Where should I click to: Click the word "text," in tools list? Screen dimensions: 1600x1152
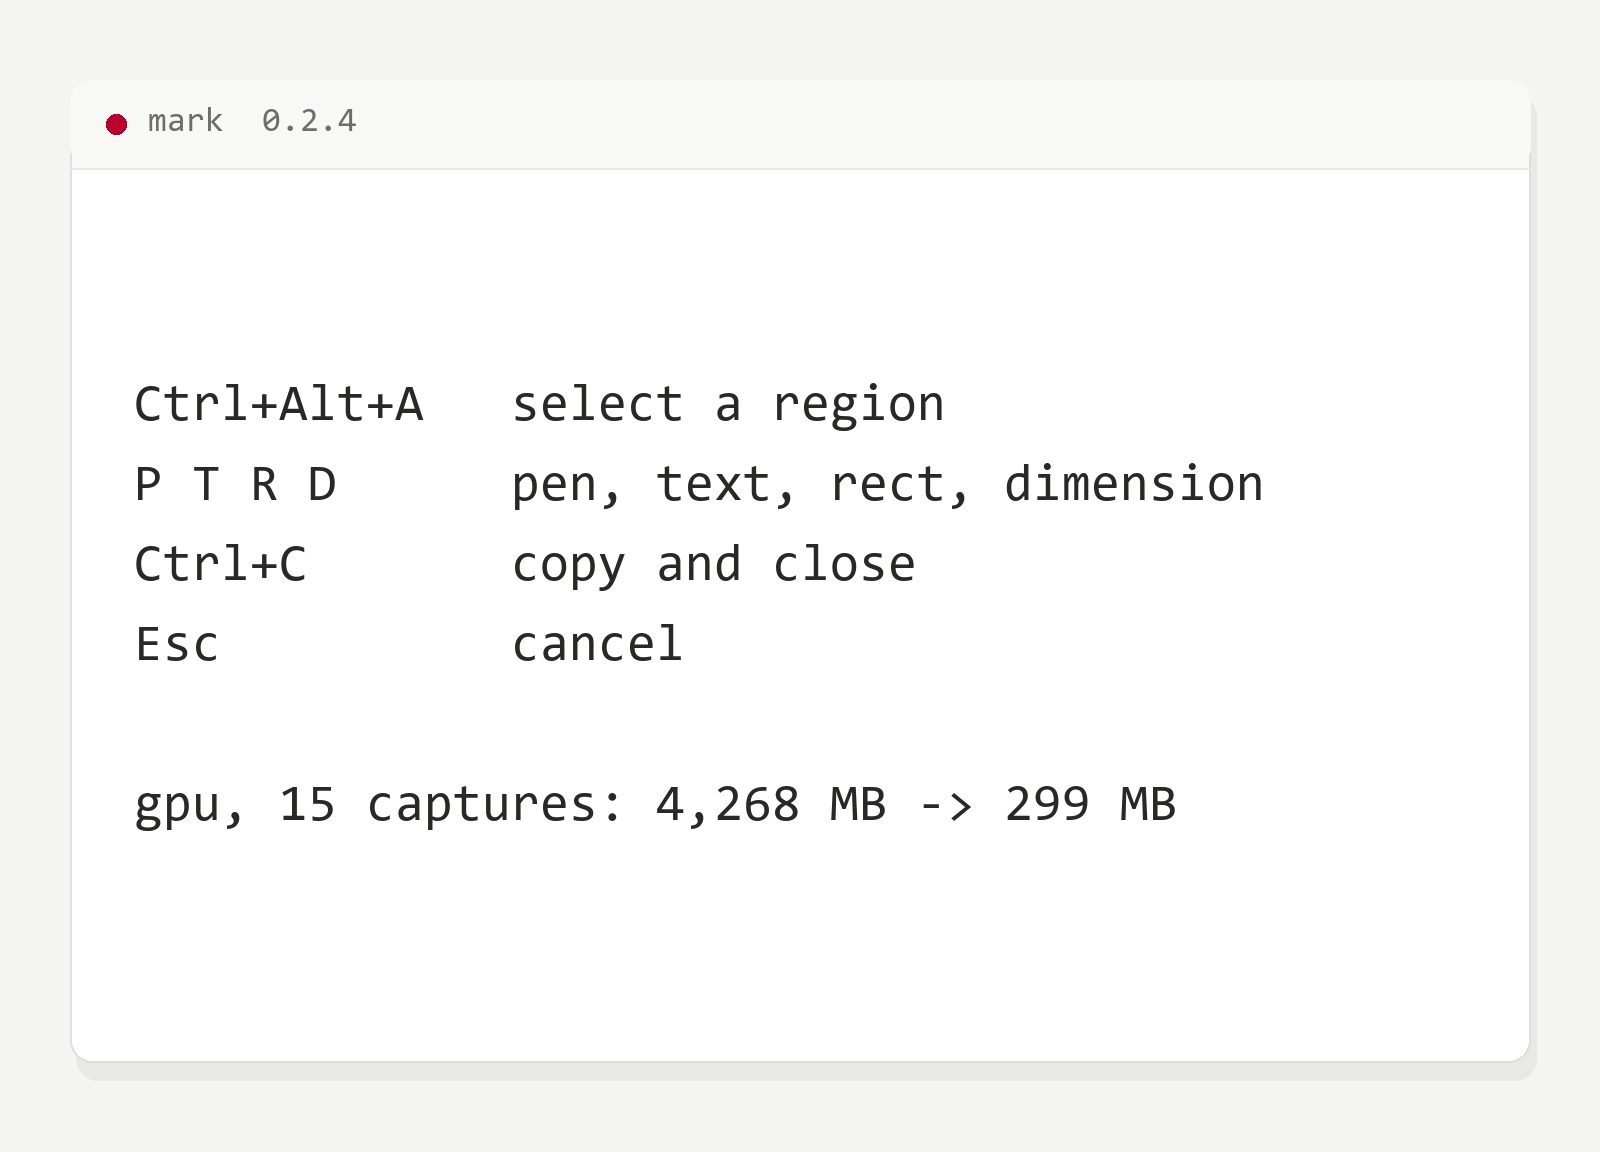727,486
